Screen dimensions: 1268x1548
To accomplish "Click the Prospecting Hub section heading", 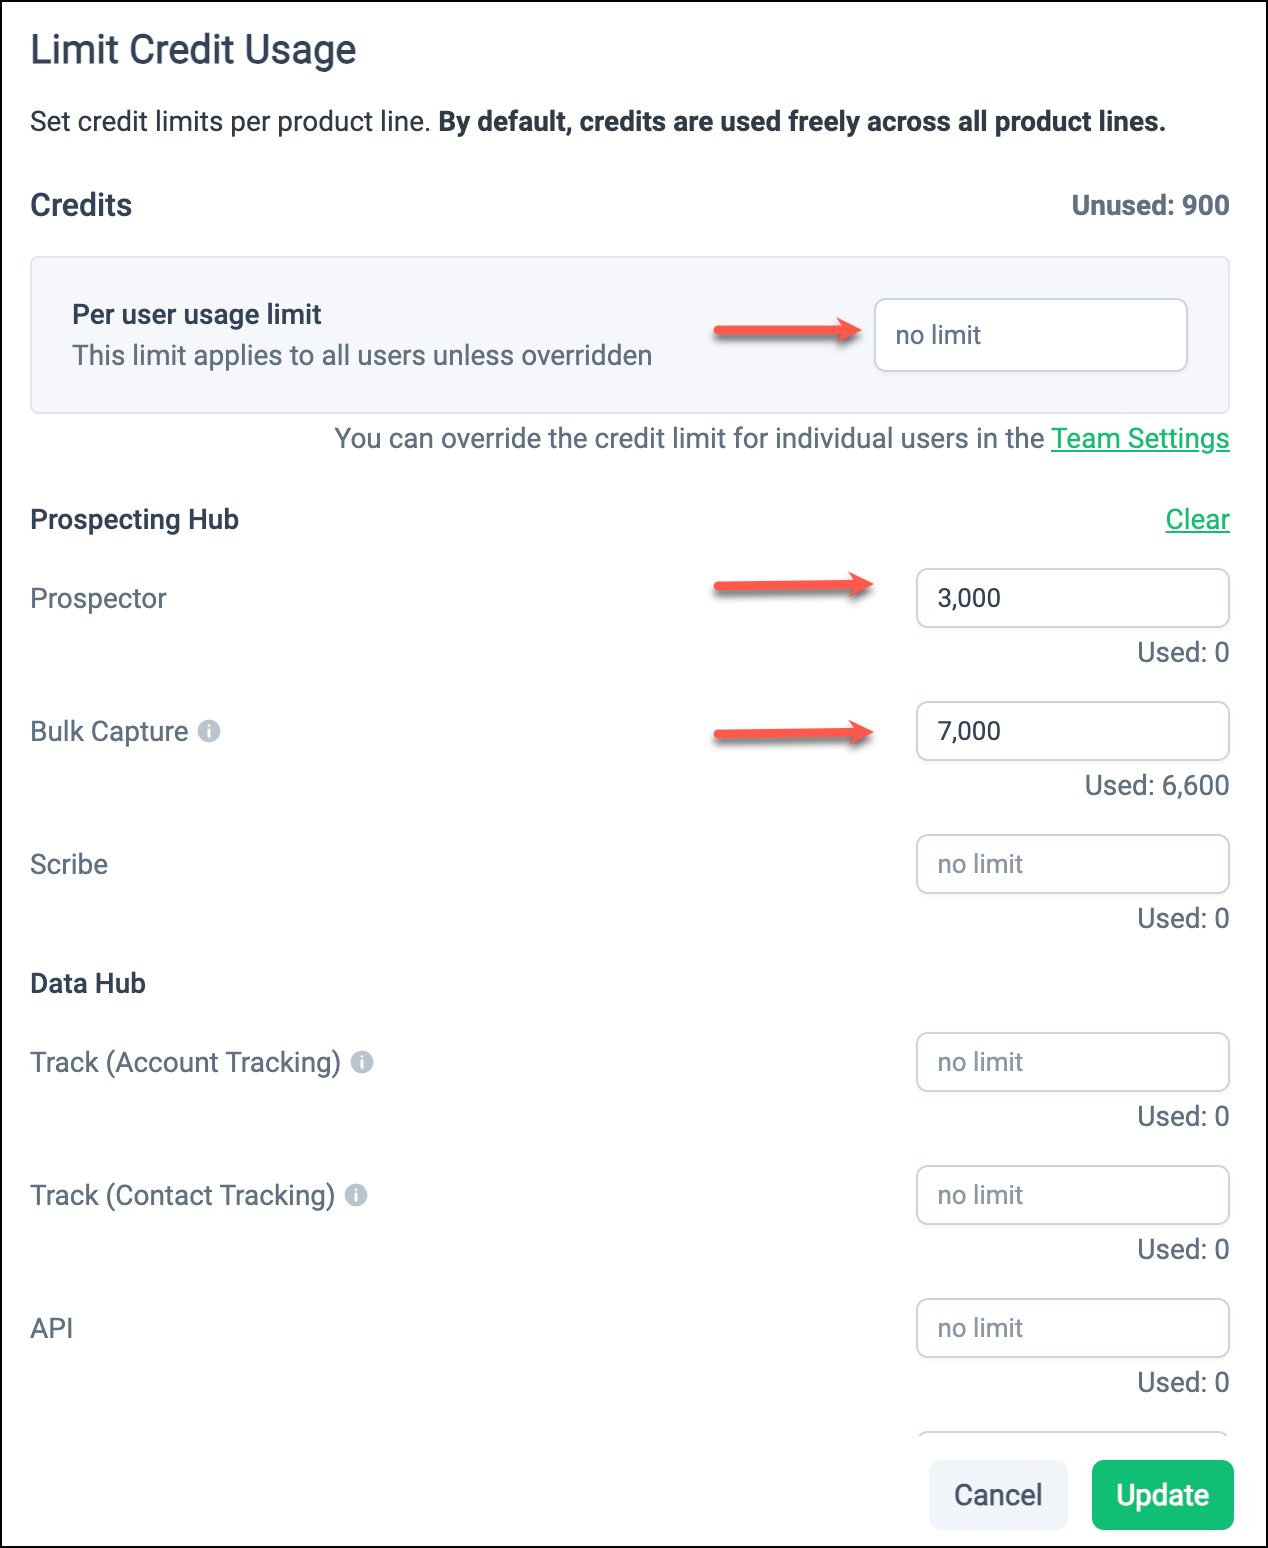I will [135, 520].
